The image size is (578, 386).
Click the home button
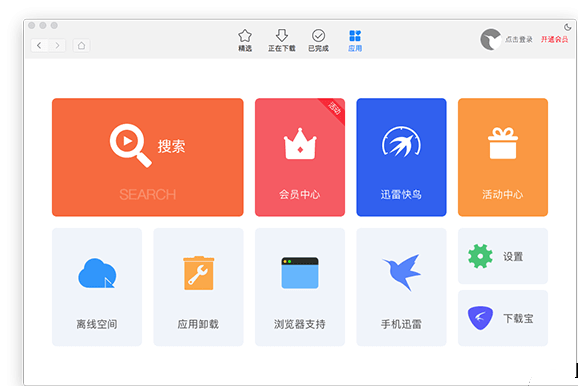click(x=81, y=46)
